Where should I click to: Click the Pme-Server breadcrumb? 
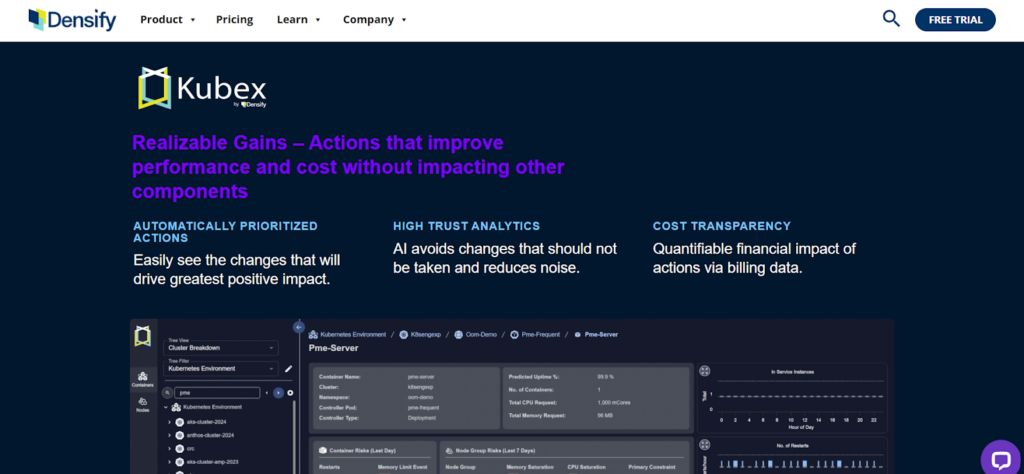pos(601,334)
